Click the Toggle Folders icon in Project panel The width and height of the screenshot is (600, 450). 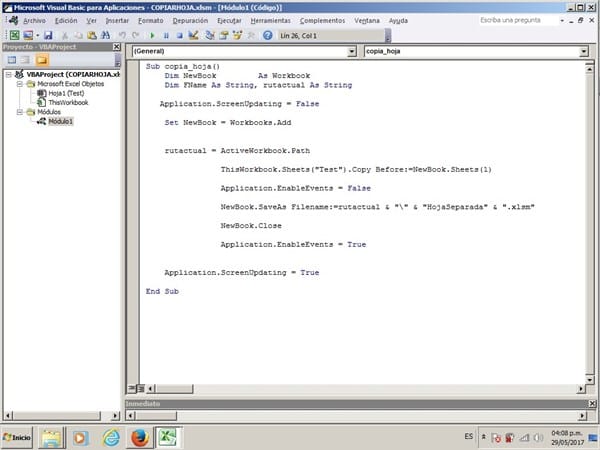43,61
